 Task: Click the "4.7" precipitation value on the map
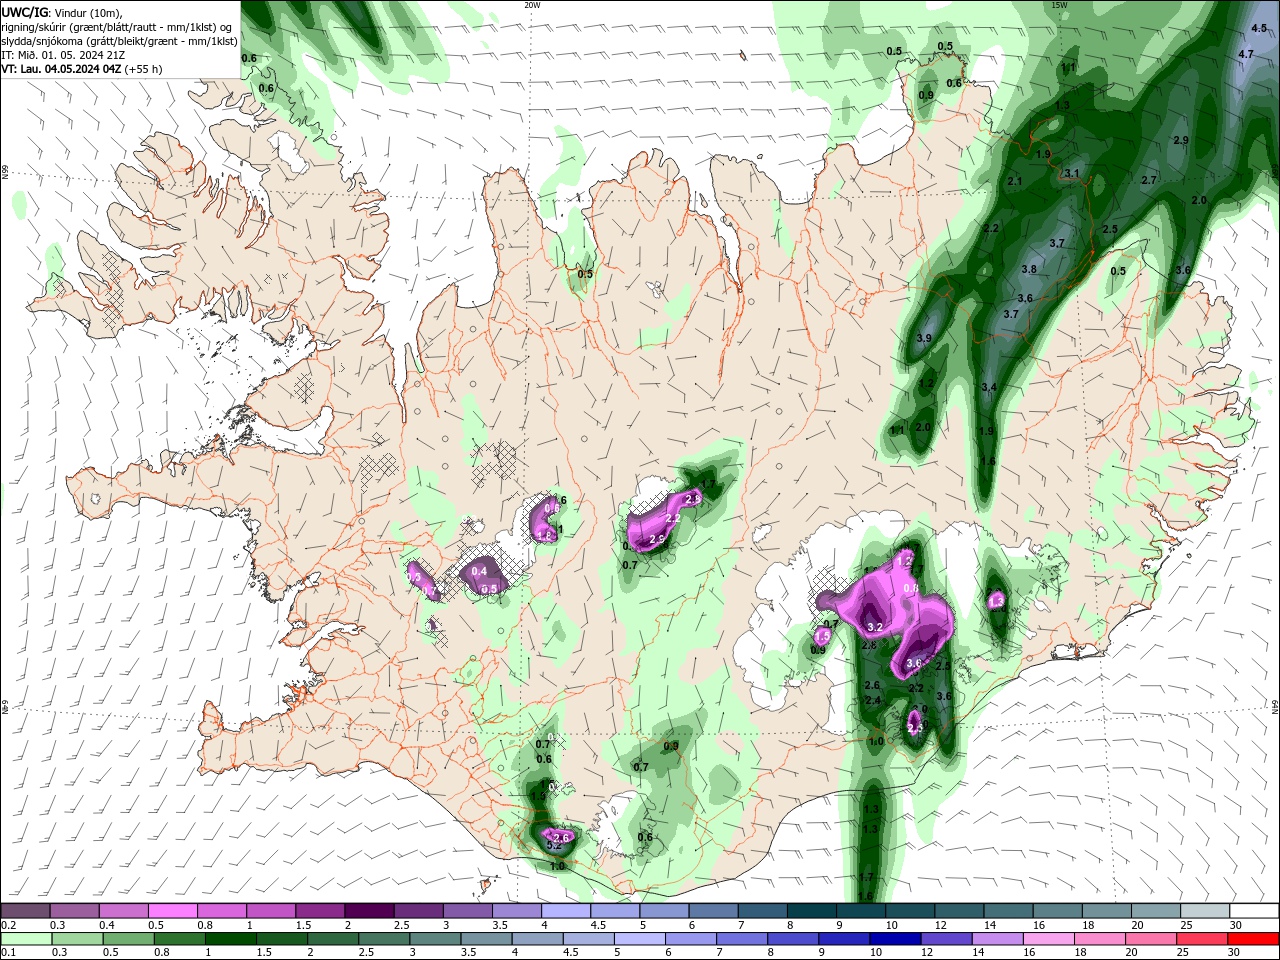[x=1246, y=54]
